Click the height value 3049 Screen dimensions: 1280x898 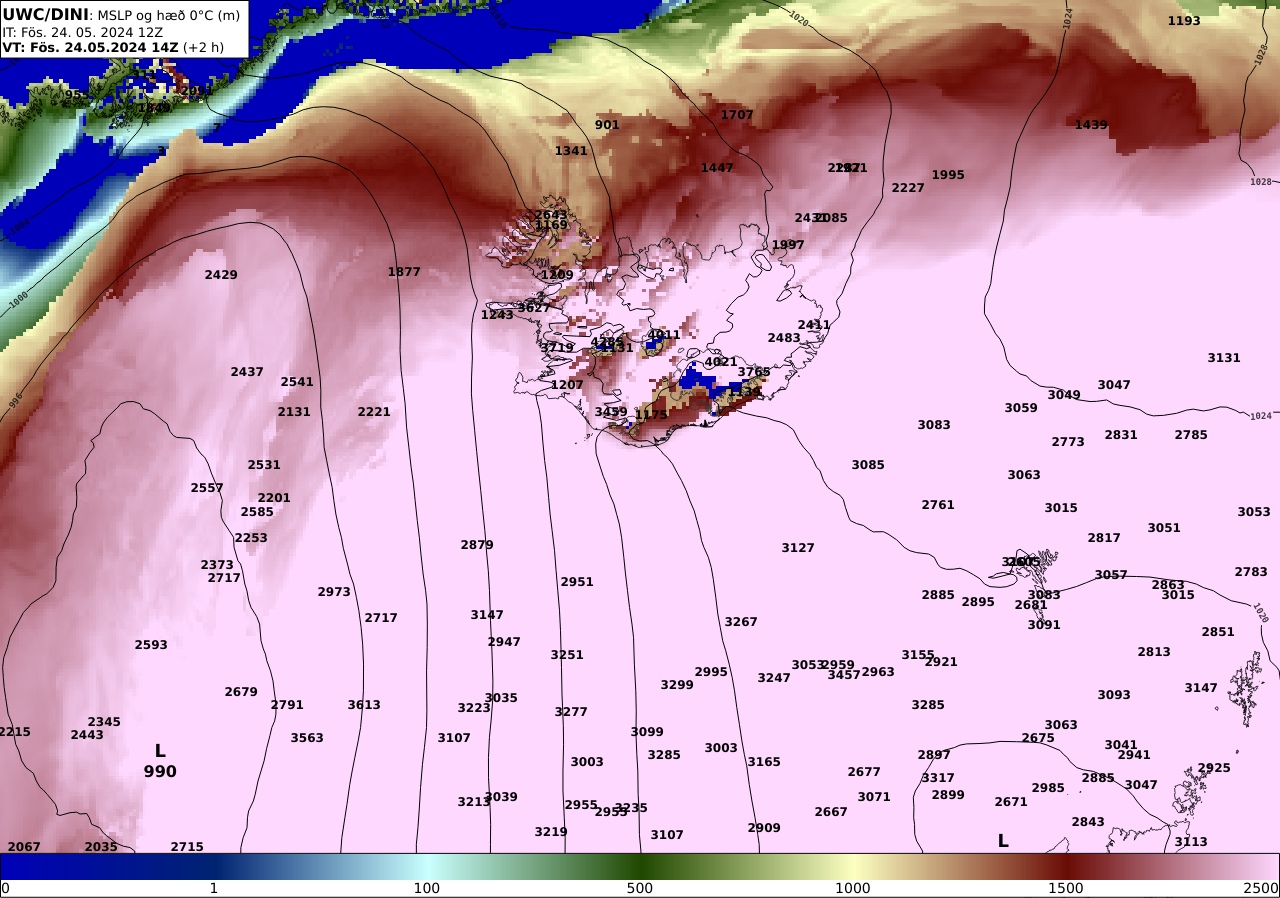click(1064, 395)
